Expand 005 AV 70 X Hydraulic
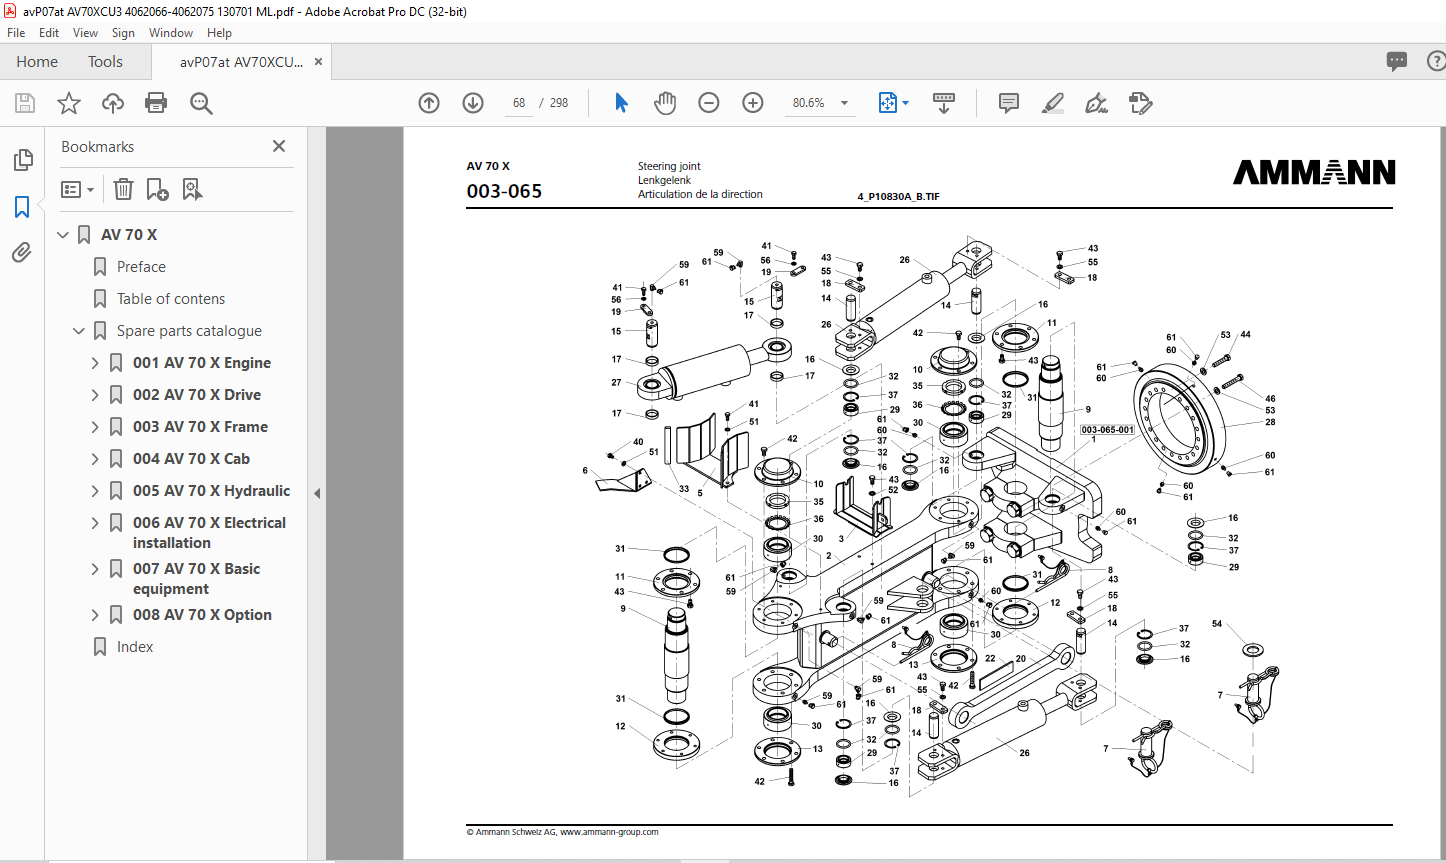Screen dimensions: 1446x863 click(95, 491)
